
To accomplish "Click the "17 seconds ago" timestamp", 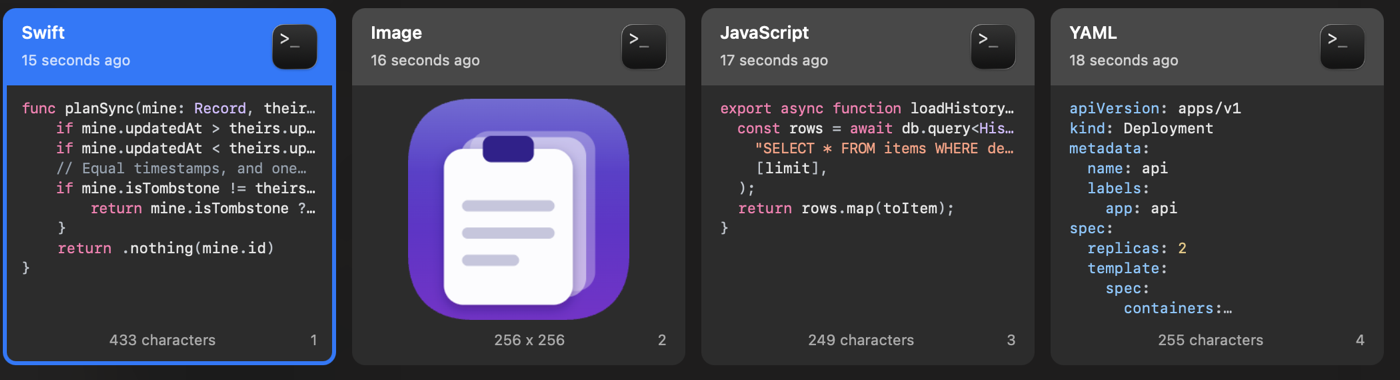I will 774,60.
